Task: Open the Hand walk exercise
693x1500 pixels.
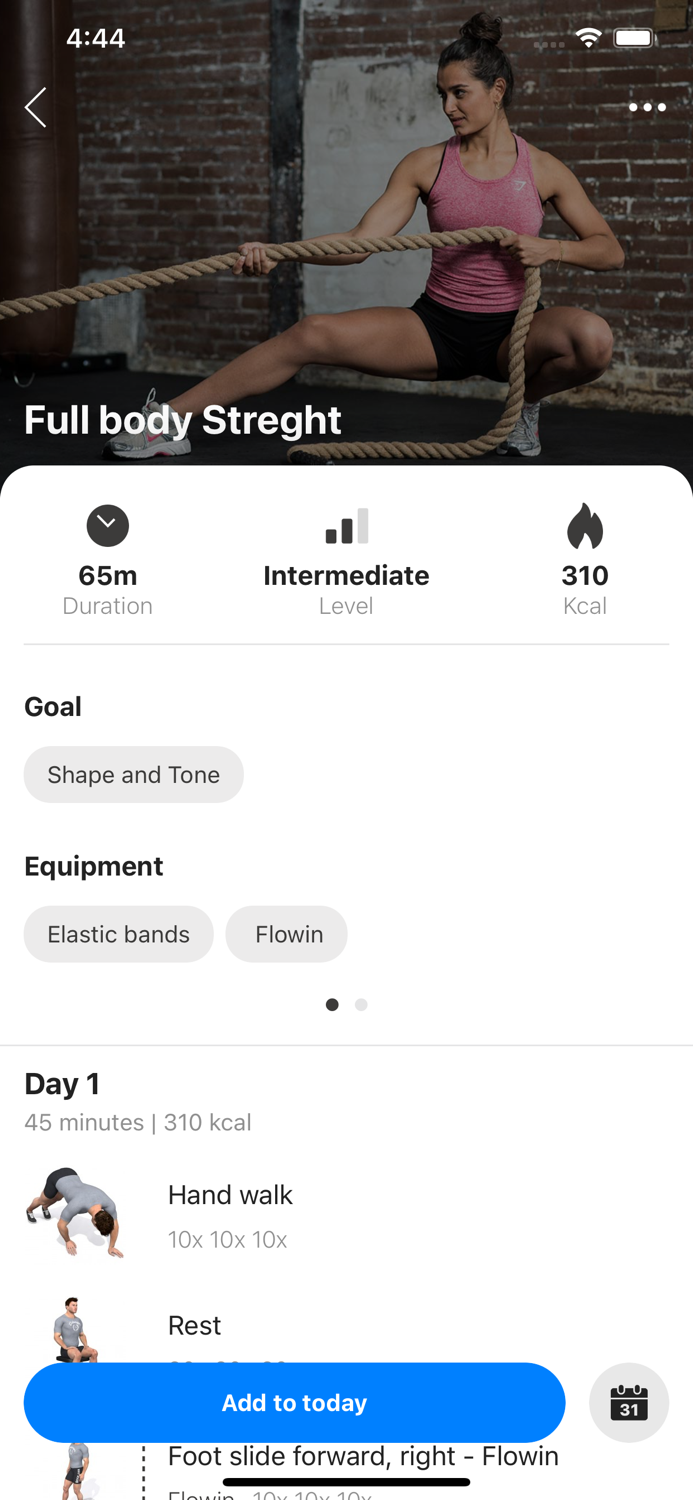Action: 230,1195
